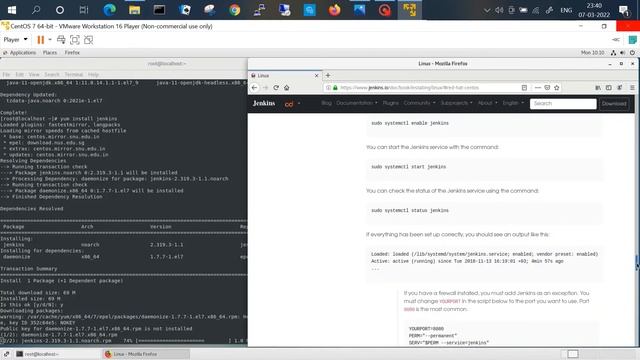Click the Jenkins site Search box

[x=563, y=104]
